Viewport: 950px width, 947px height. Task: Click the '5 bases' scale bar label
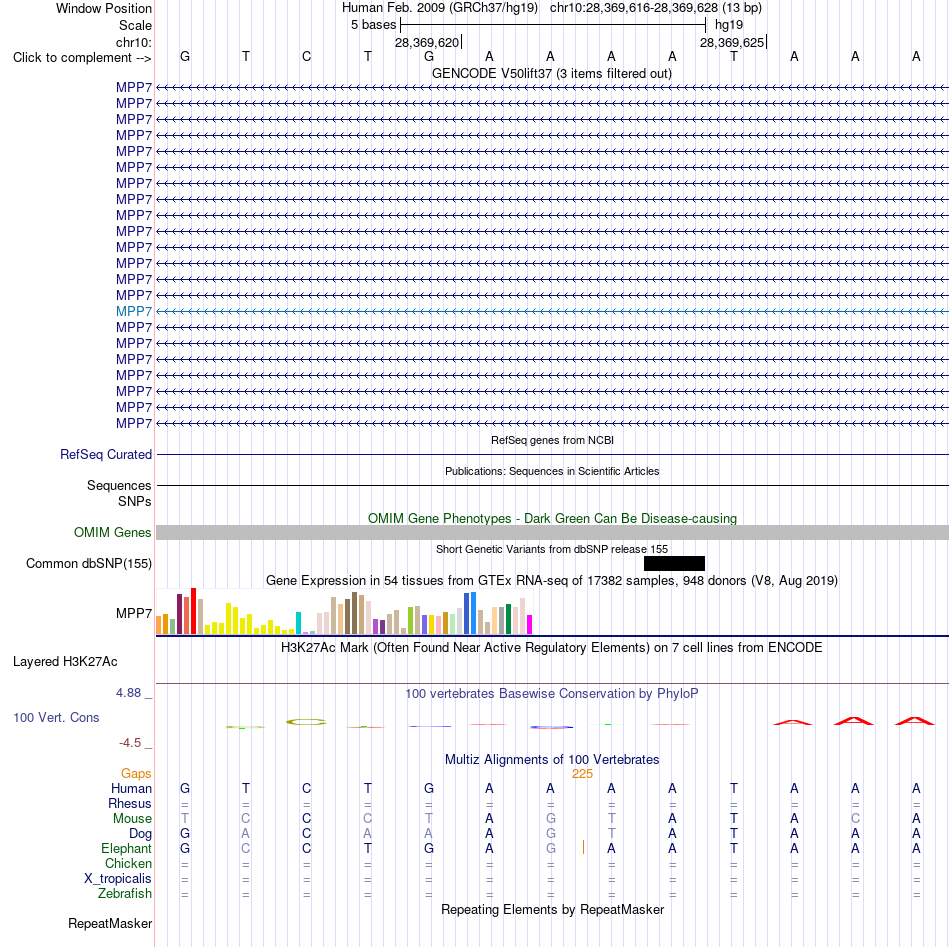pyautogui.click(x=373, y=25)
